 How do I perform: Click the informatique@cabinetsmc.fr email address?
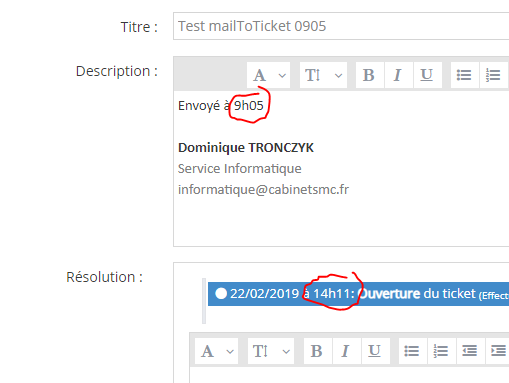click(x=263, y=190)
